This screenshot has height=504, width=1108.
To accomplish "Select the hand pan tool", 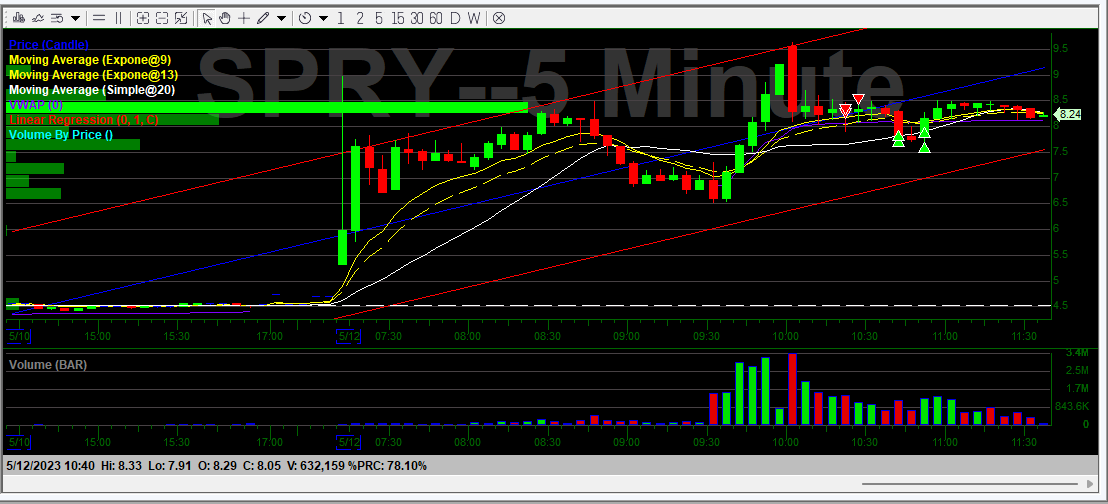I will click(225, 18).
